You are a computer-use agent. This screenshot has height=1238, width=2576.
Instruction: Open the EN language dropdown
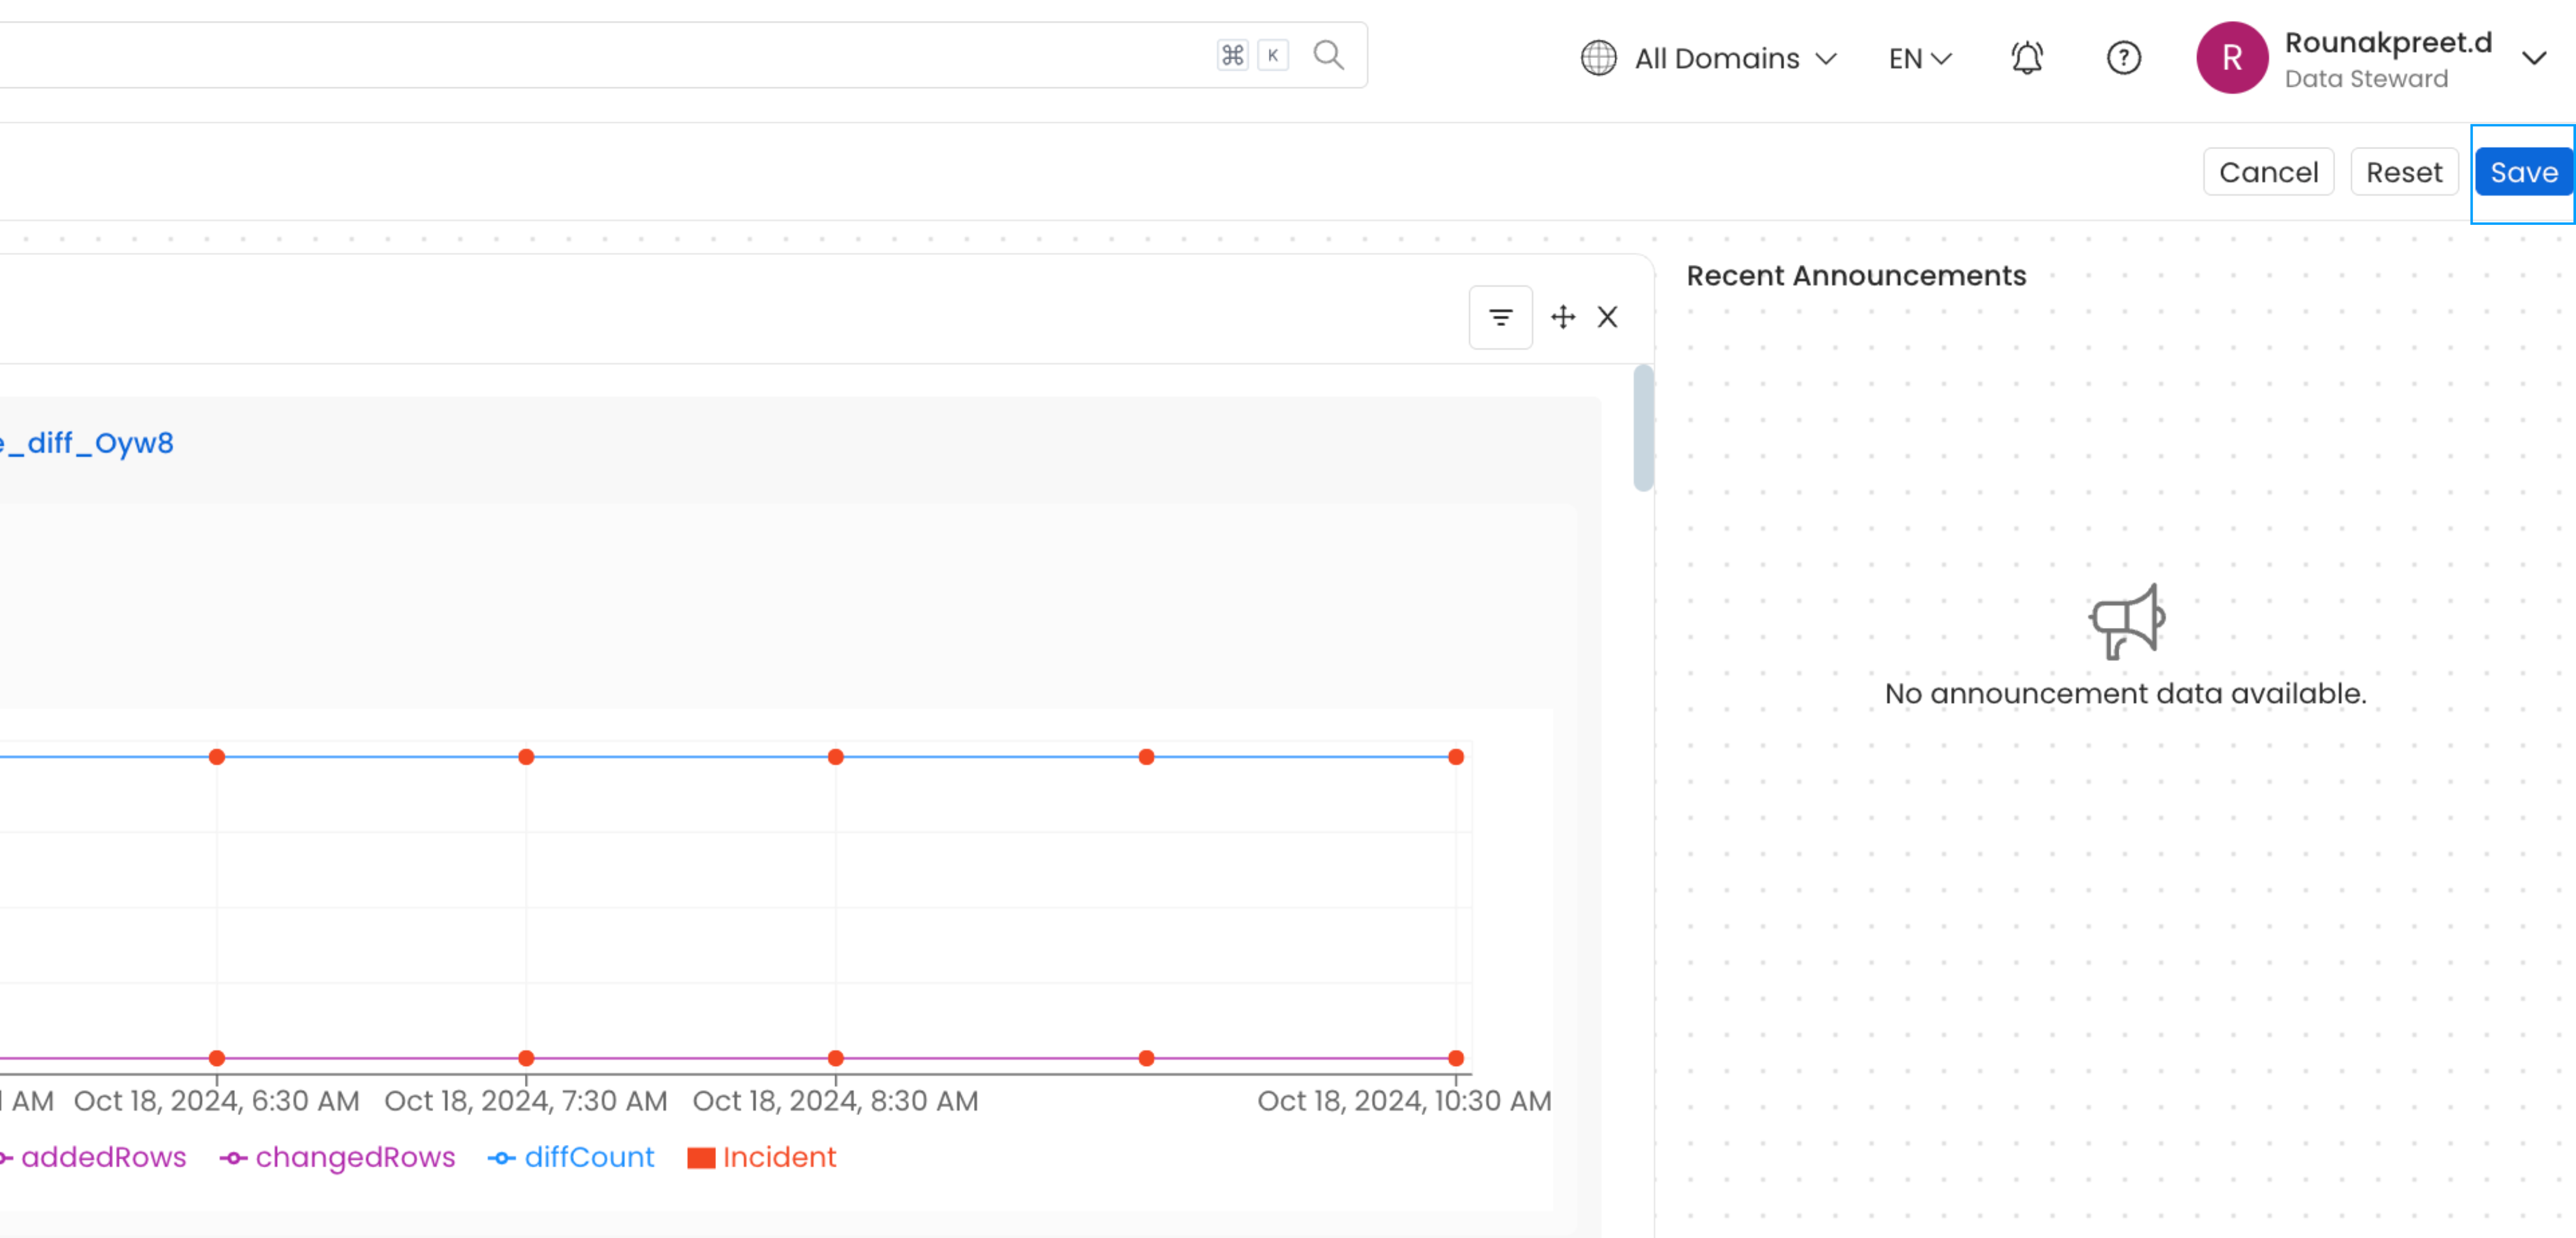click(1920, 58)
